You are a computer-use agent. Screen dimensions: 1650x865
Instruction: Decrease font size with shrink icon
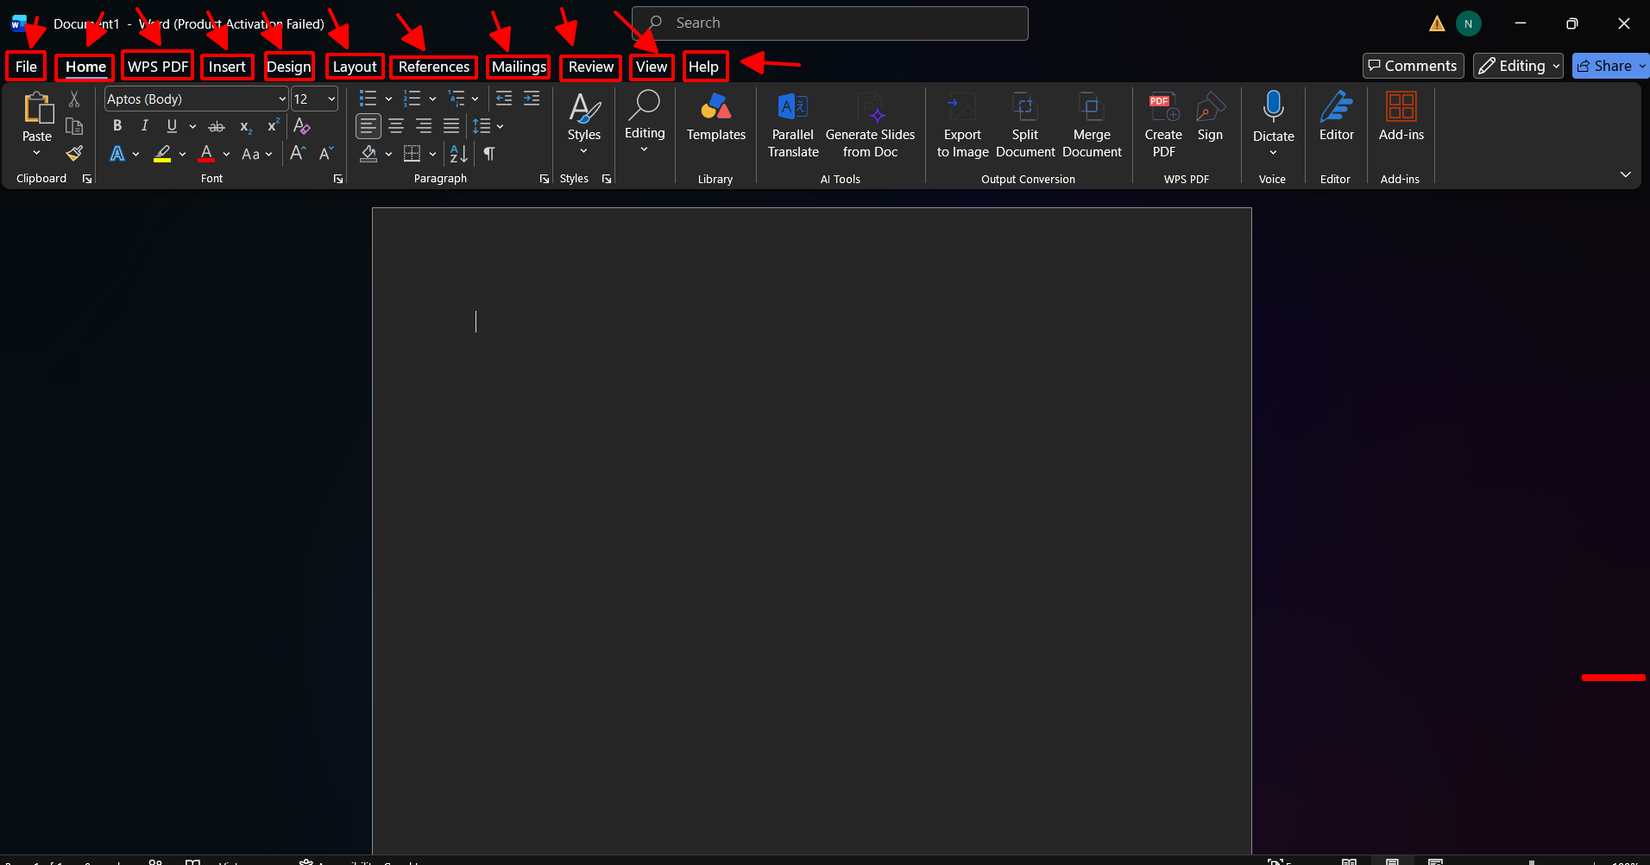click(326, 153)
